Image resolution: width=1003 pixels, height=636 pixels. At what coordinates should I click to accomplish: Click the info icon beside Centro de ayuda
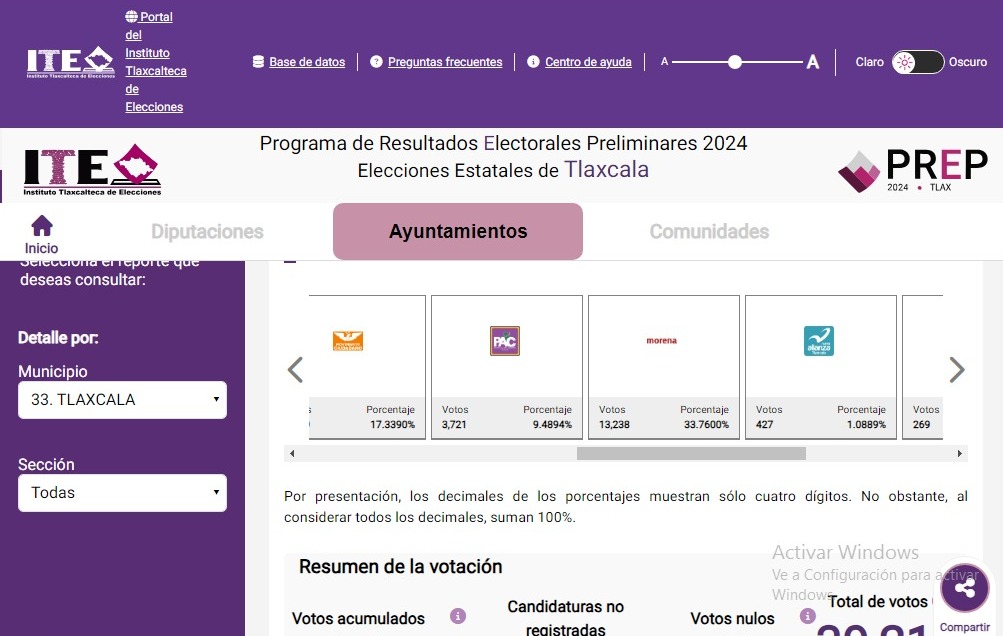(x=533, y=61)
